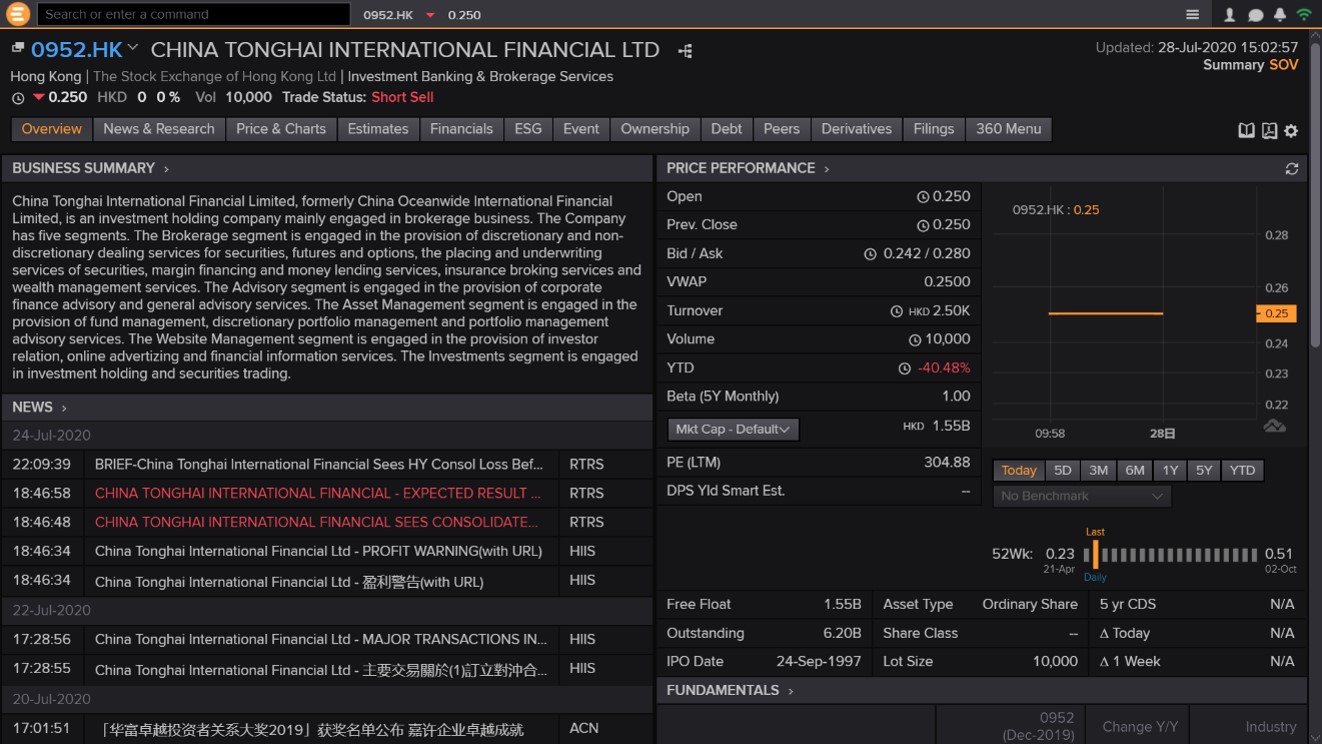
Task: Click the 304.88 PE (LTM) value
Action: (947, 463)
